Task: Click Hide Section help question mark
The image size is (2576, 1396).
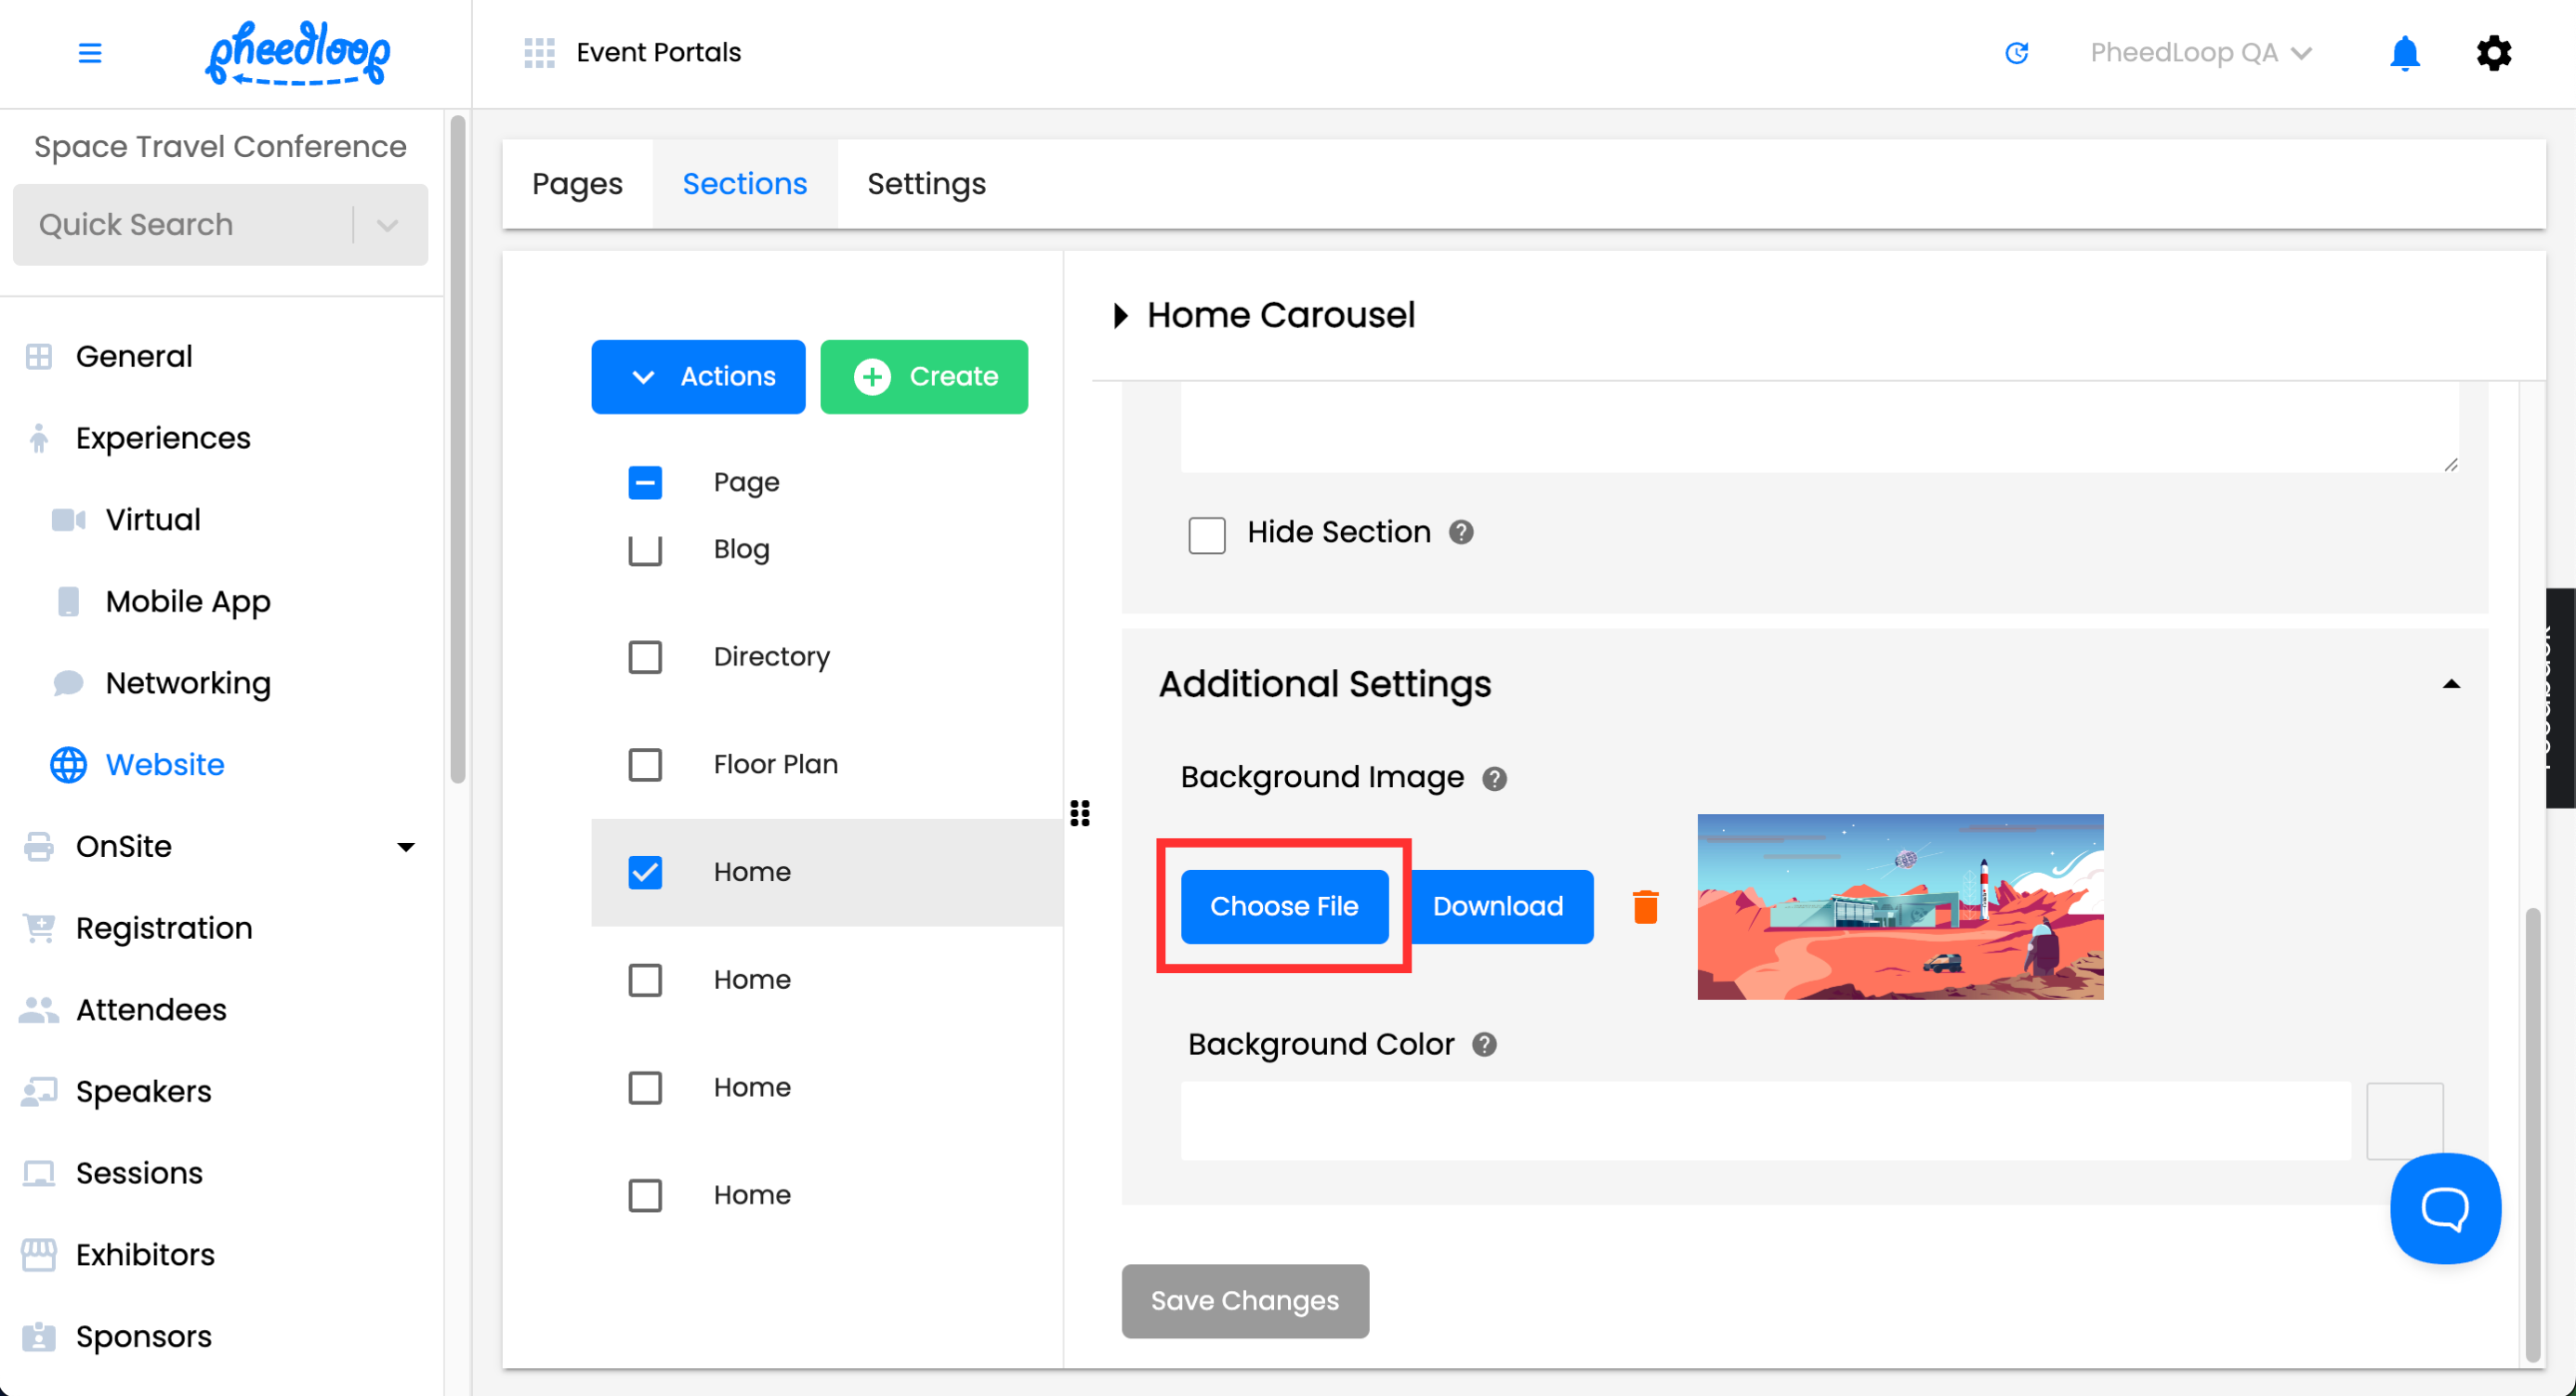Action: coord(1461,532)
